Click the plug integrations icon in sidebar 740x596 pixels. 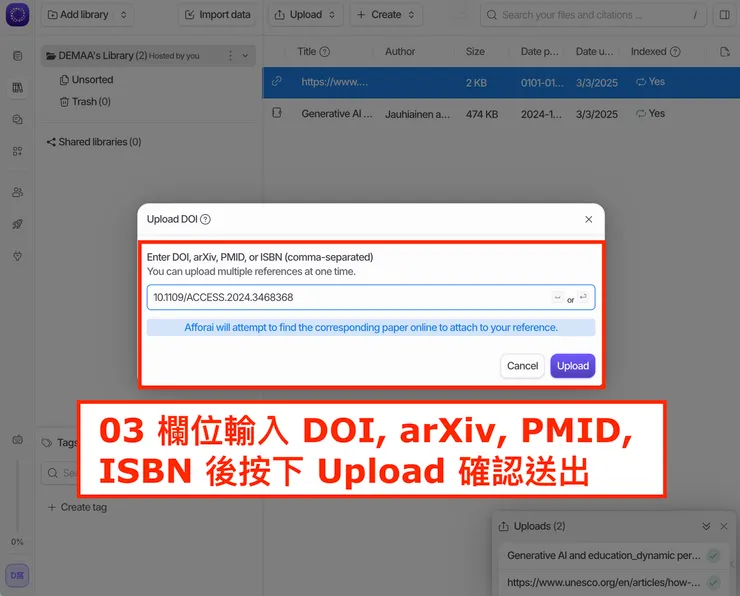(17, 256)
